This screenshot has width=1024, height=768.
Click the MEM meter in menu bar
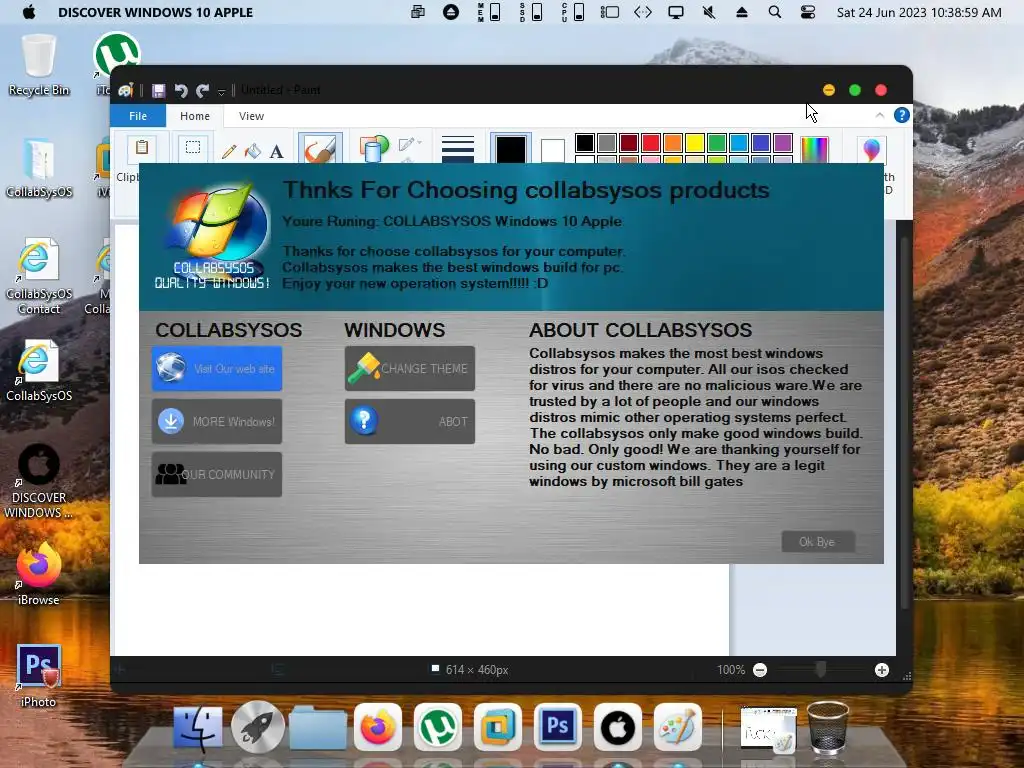[x=489, y=12]
